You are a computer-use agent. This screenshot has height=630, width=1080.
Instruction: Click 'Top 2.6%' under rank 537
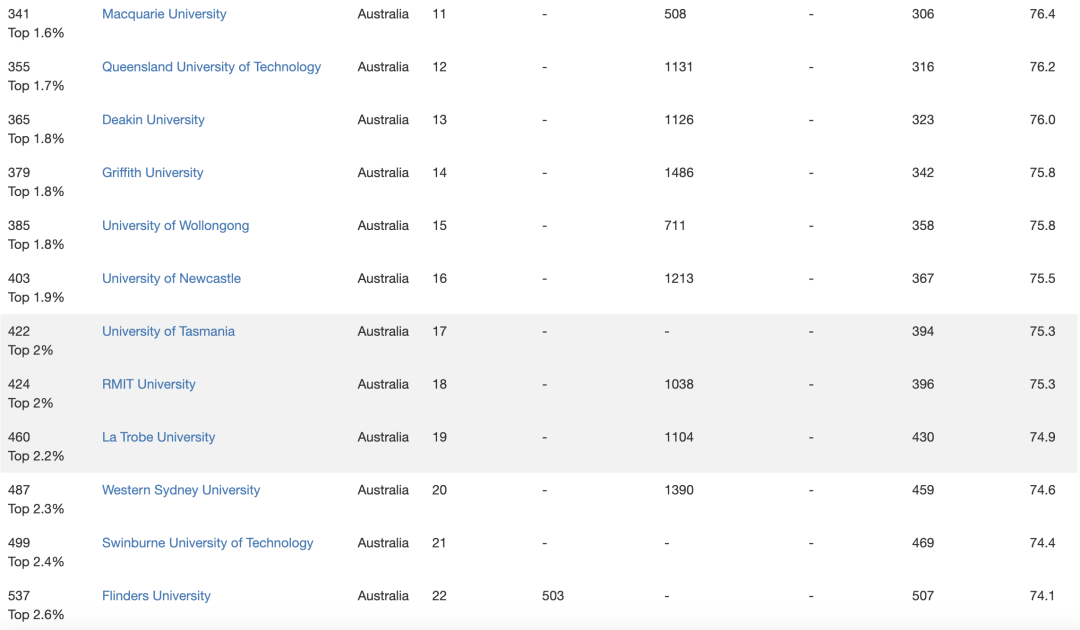click(x=36, y=615)
